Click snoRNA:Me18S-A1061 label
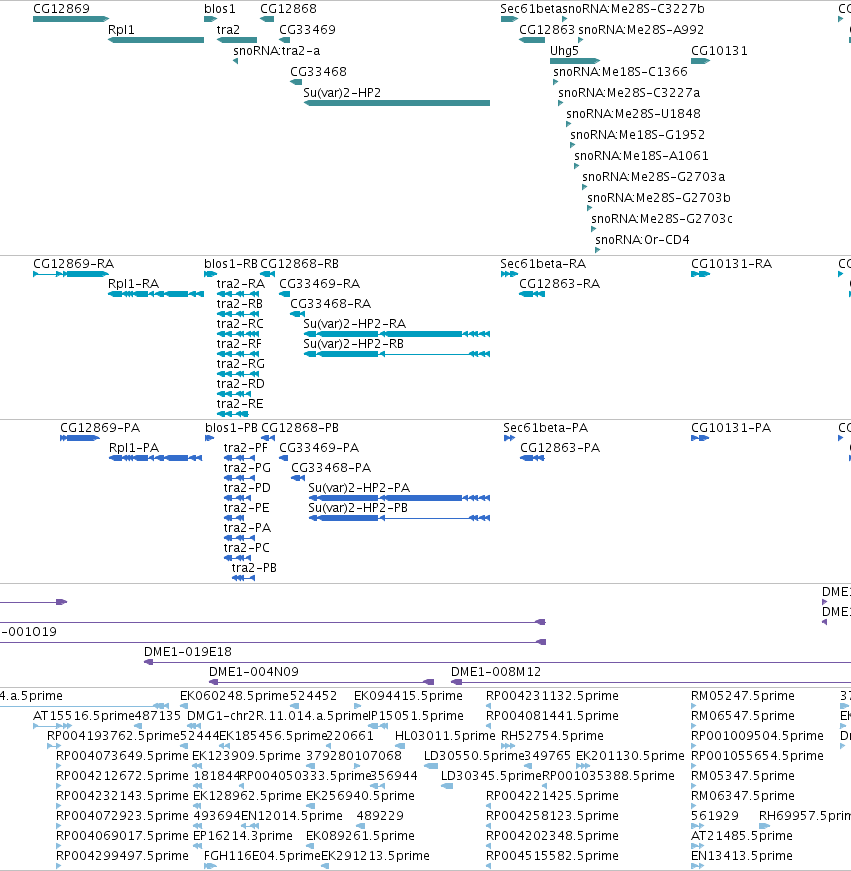The image size is (851, 871). click(642, 156)
